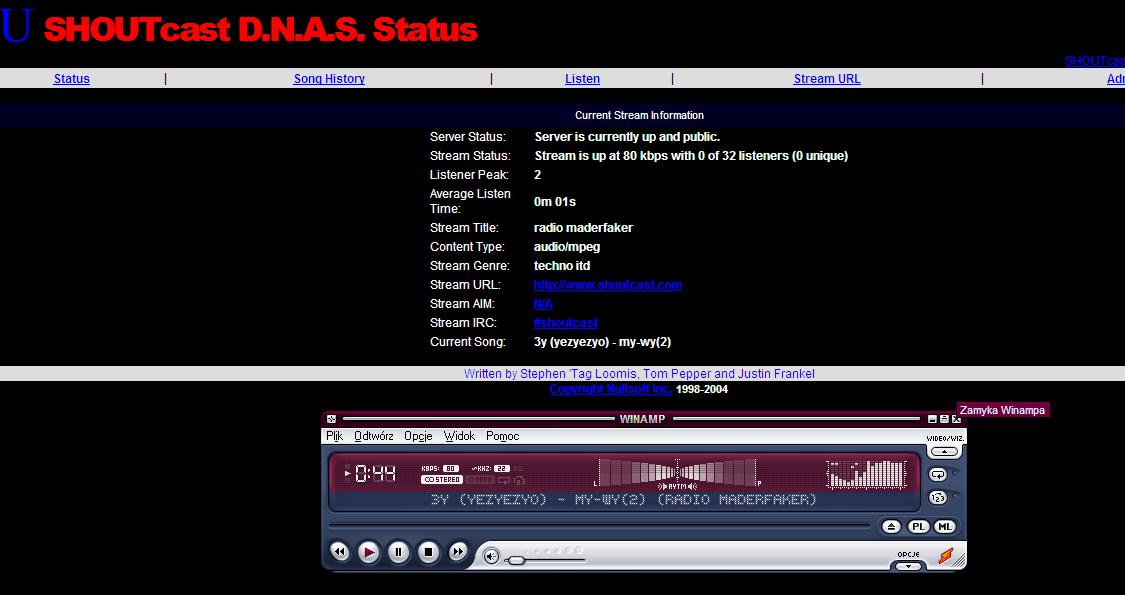This screenshot has height=595, width=1125.
Task: Open the Stream URL nav link
Action: click(827, 79)
